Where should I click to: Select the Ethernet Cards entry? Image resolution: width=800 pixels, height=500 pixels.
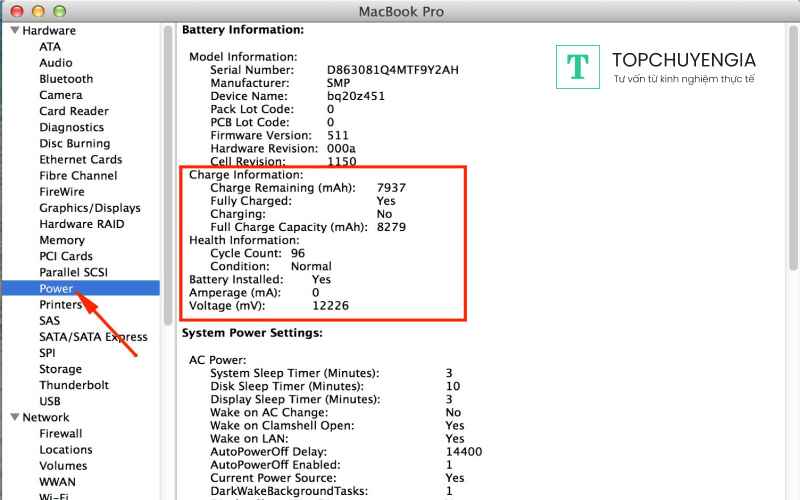click(x=80, y=159)
